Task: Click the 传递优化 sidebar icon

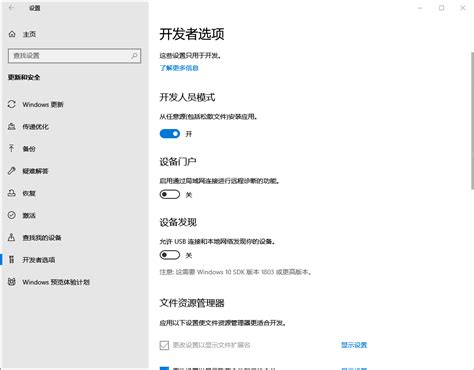Action: (12, 127)
